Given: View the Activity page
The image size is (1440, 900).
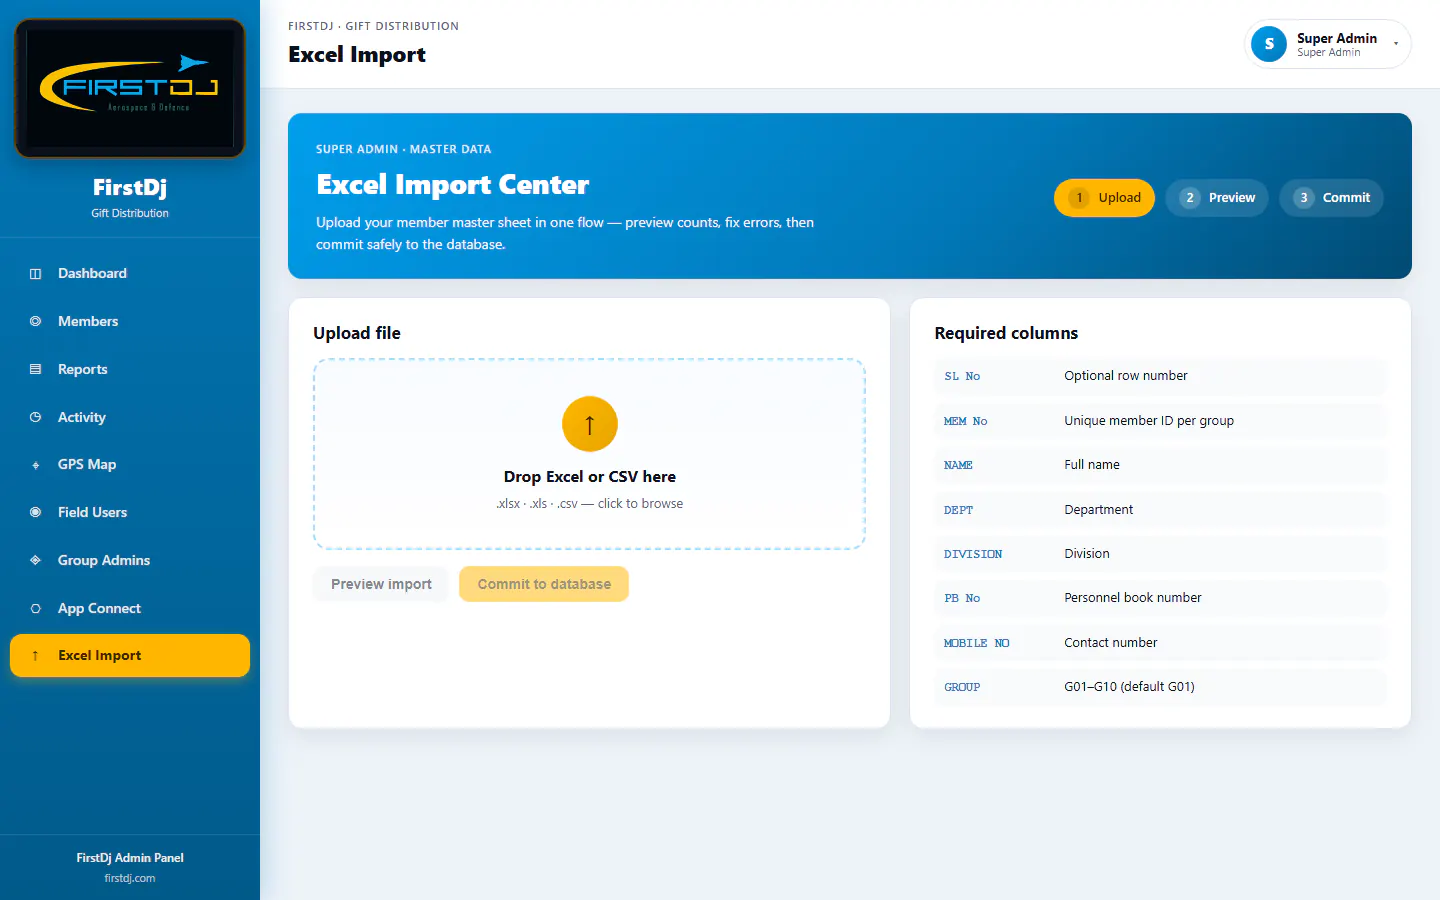Looking at the screenshot, I should point(130,418).
